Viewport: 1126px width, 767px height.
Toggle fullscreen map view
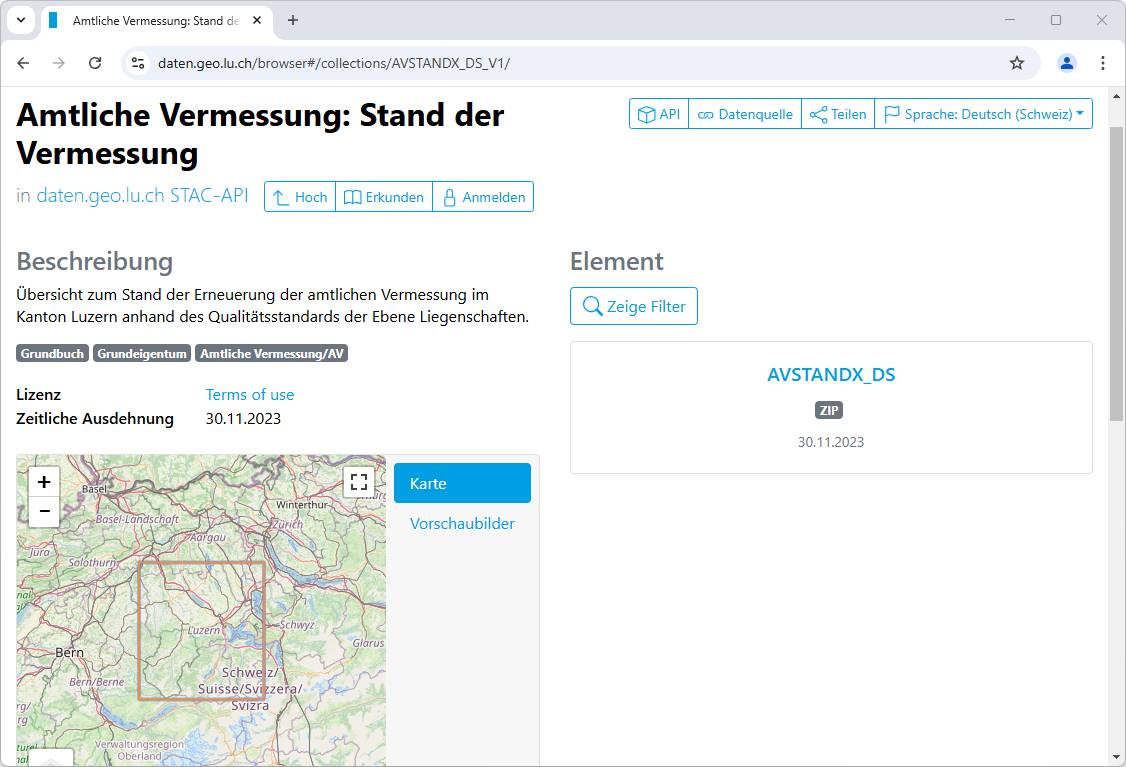pos(359,482)
